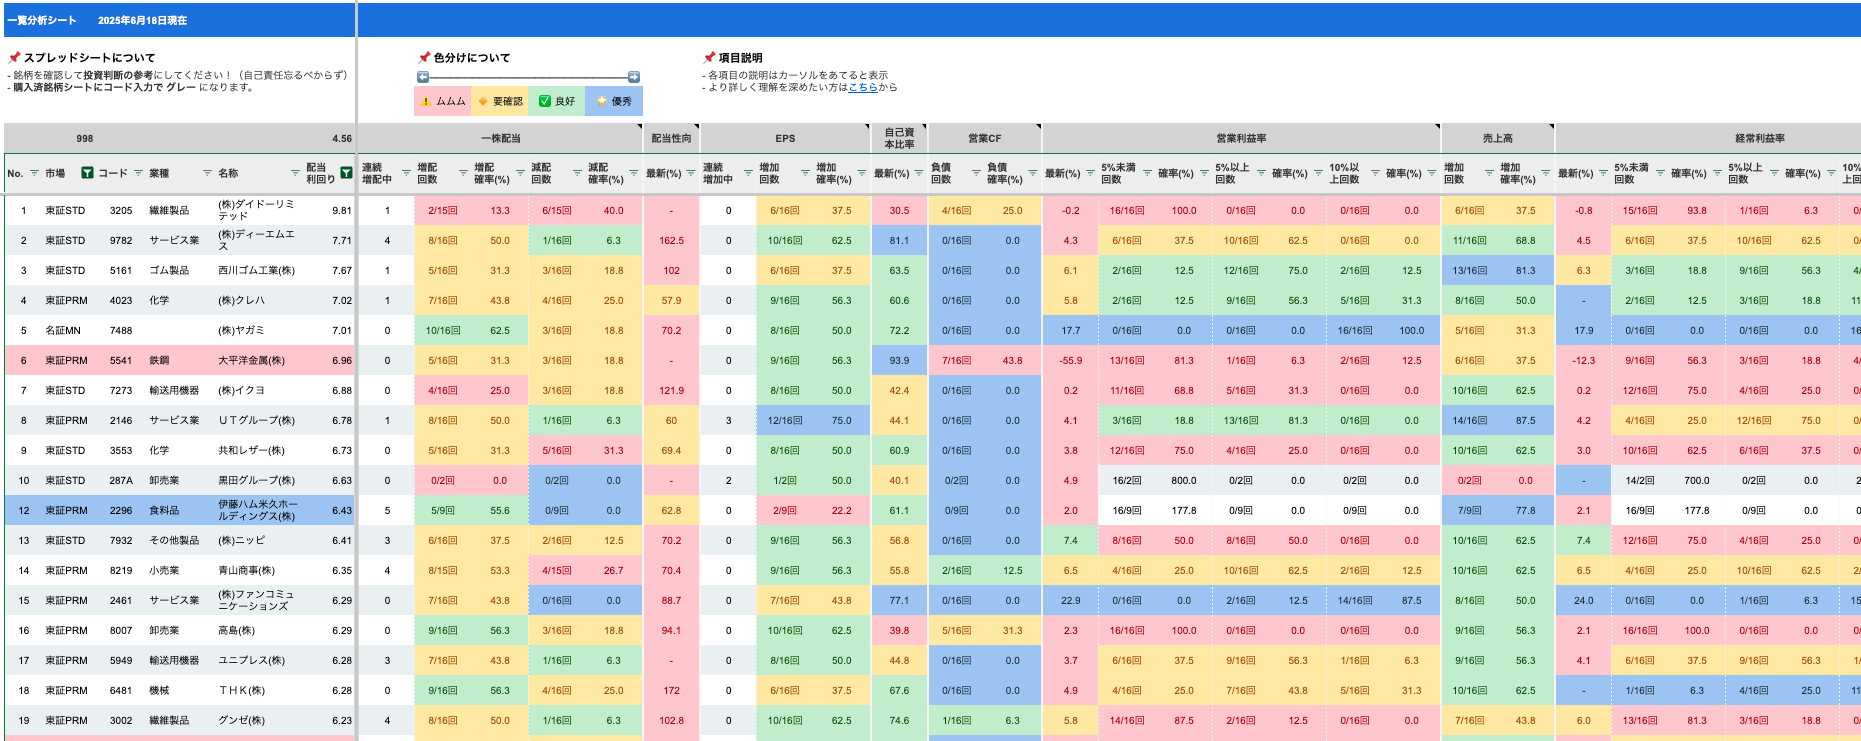Screen dimensions: 1861x741
Task: Open the 営業CF 負債回数 filter dropdown
Action: [976, 173]
